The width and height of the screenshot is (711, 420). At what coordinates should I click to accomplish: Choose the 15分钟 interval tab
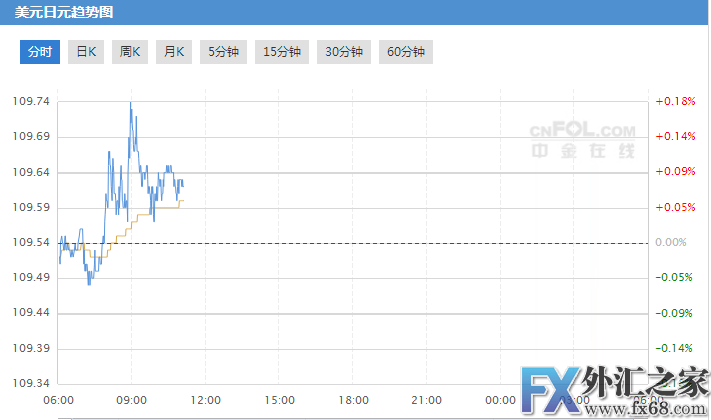point(282,52)
